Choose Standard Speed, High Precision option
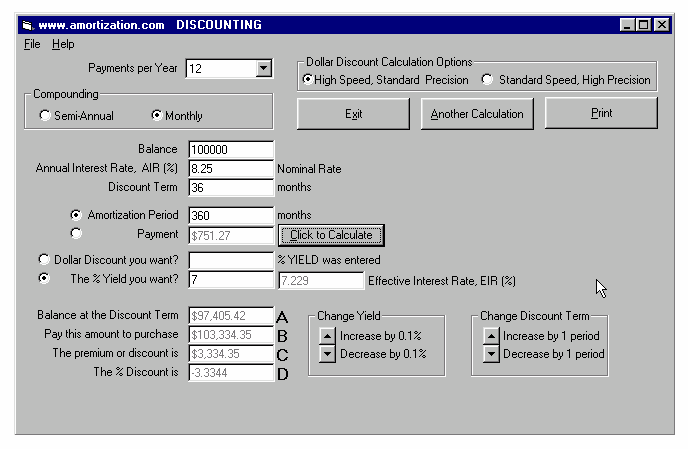 click(x=488, y=79)
